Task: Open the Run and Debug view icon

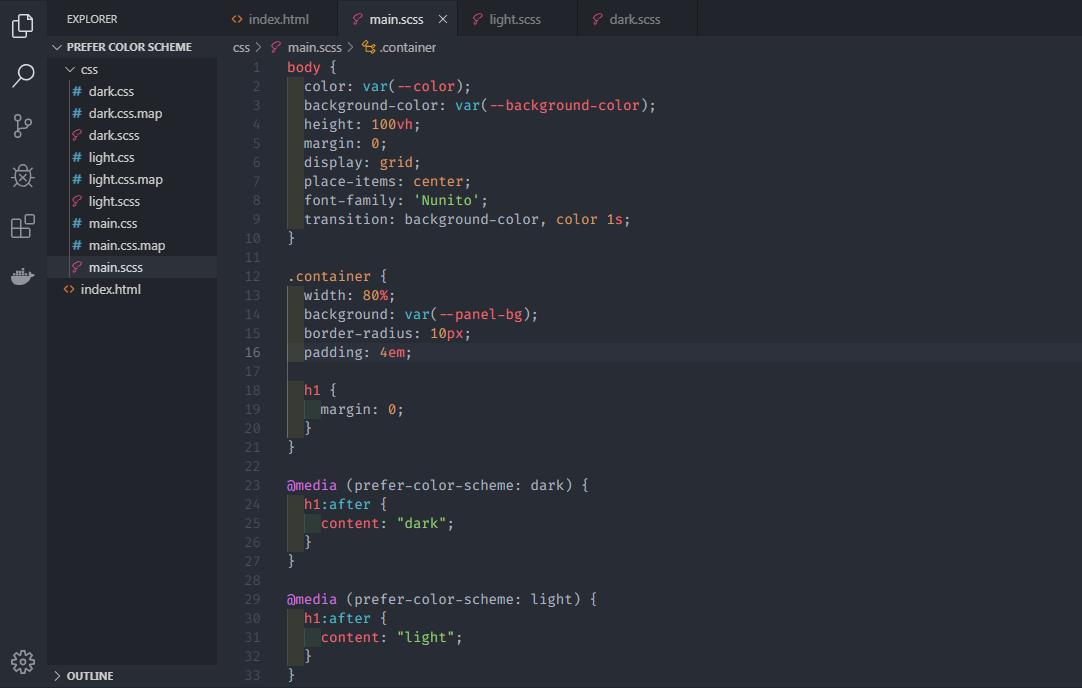Action: point(23,176)
